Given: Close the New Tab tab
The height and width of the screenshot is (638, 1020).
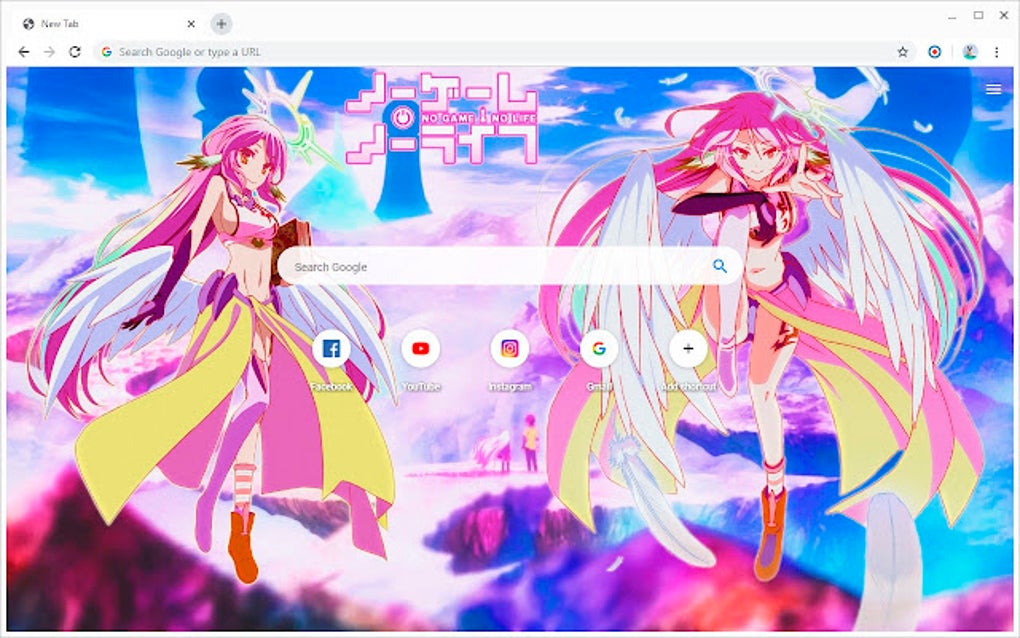Looking at the screenshot, I should (191, 24).
